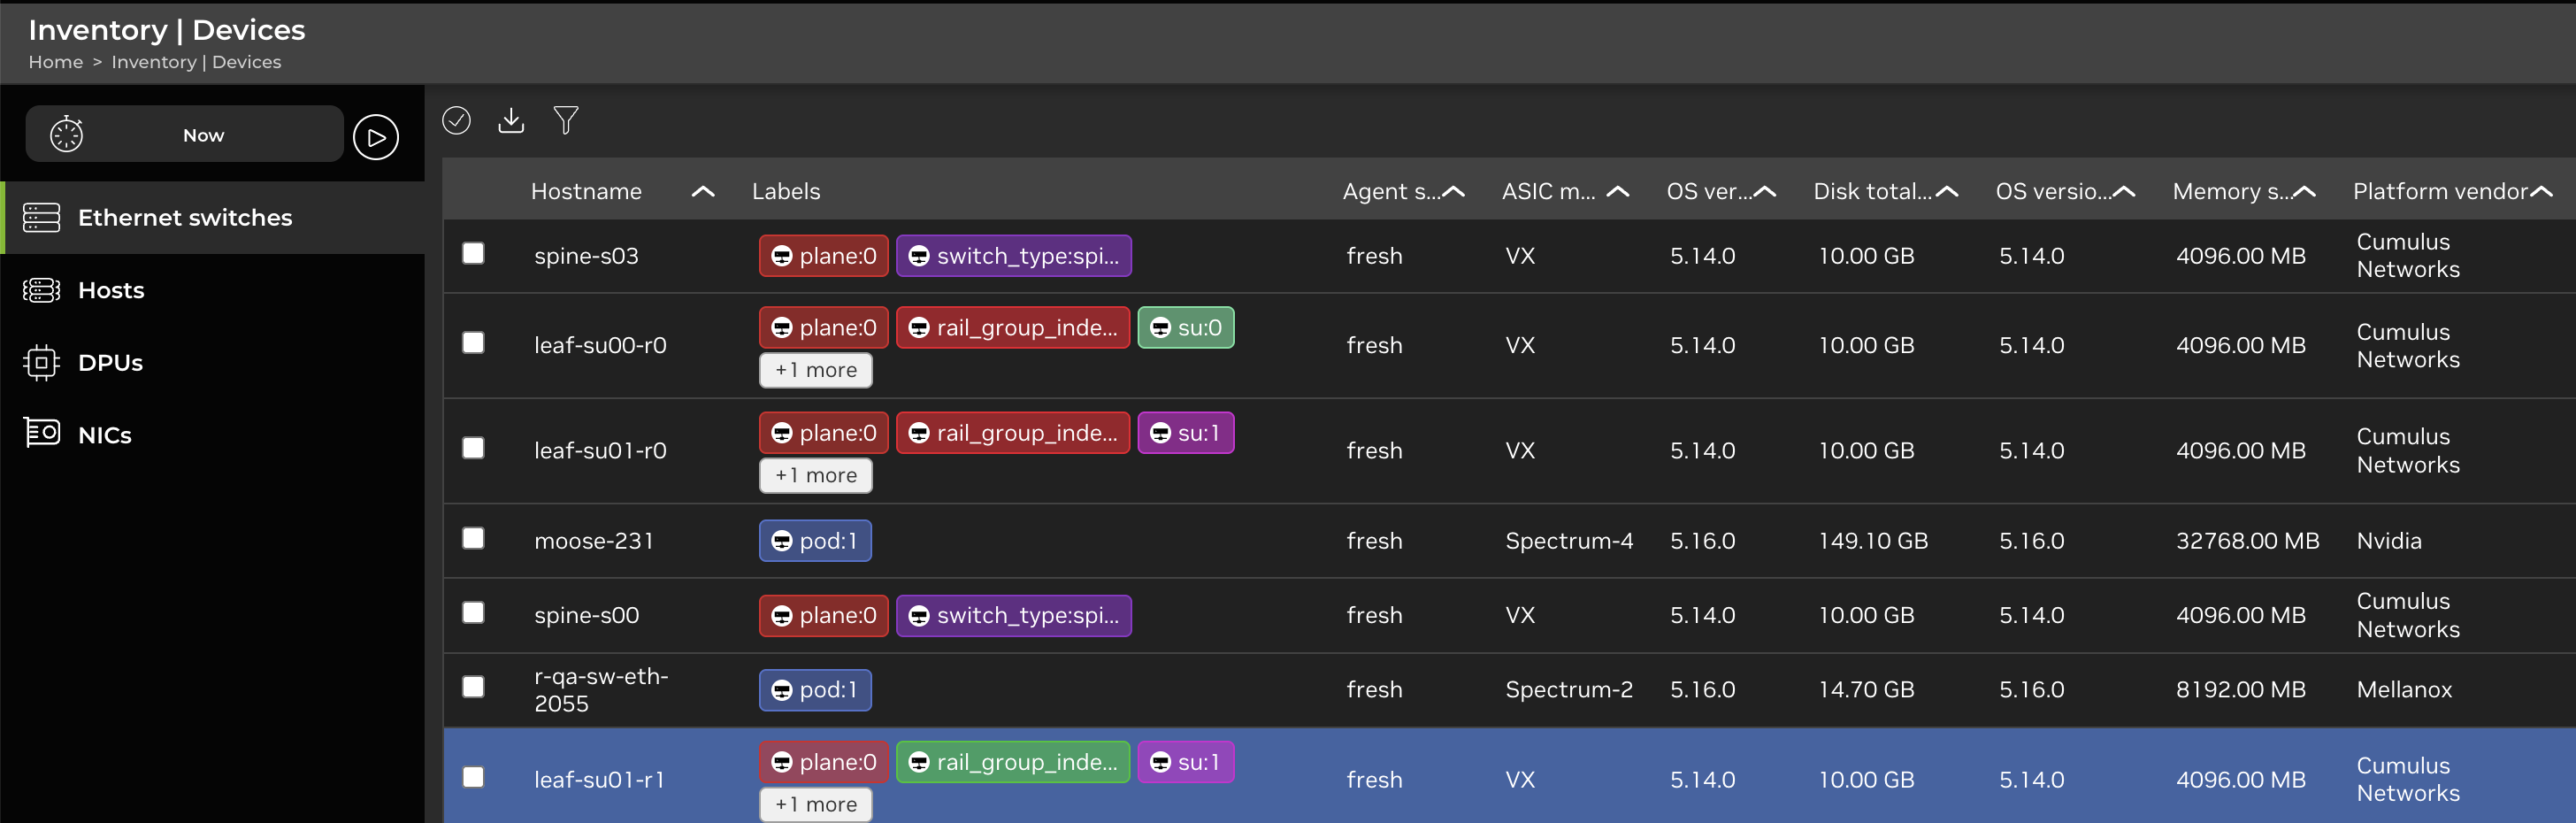Click the download export icon

(x=511, y=121)
